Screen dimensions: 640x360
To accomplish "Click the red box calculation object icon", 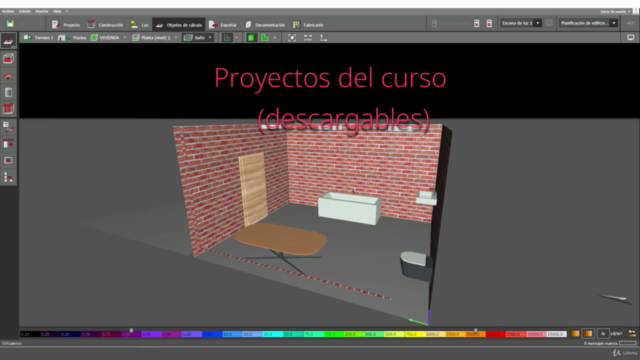I will pos(9,59).
